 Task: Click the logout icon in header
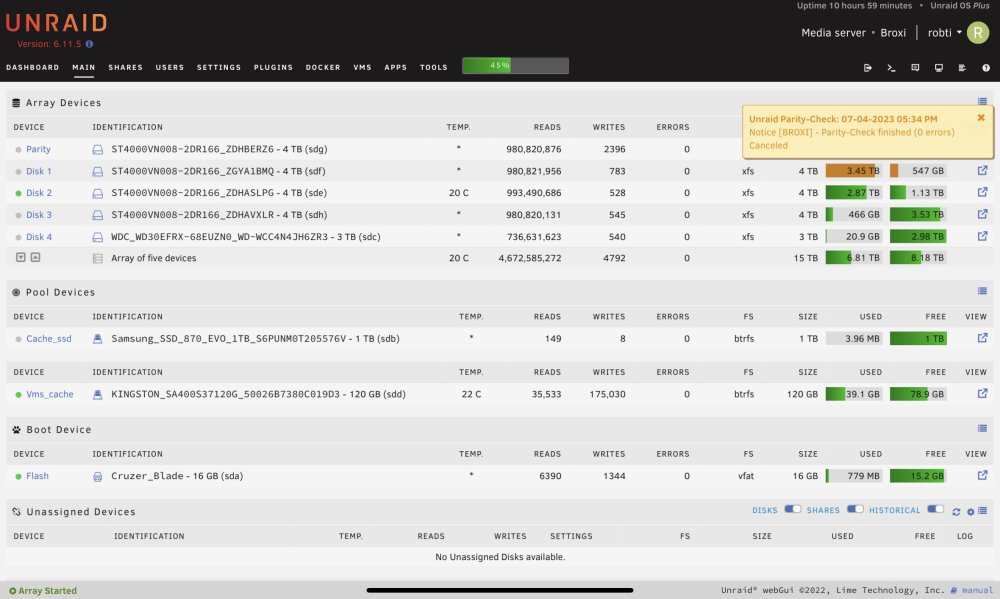867,68
